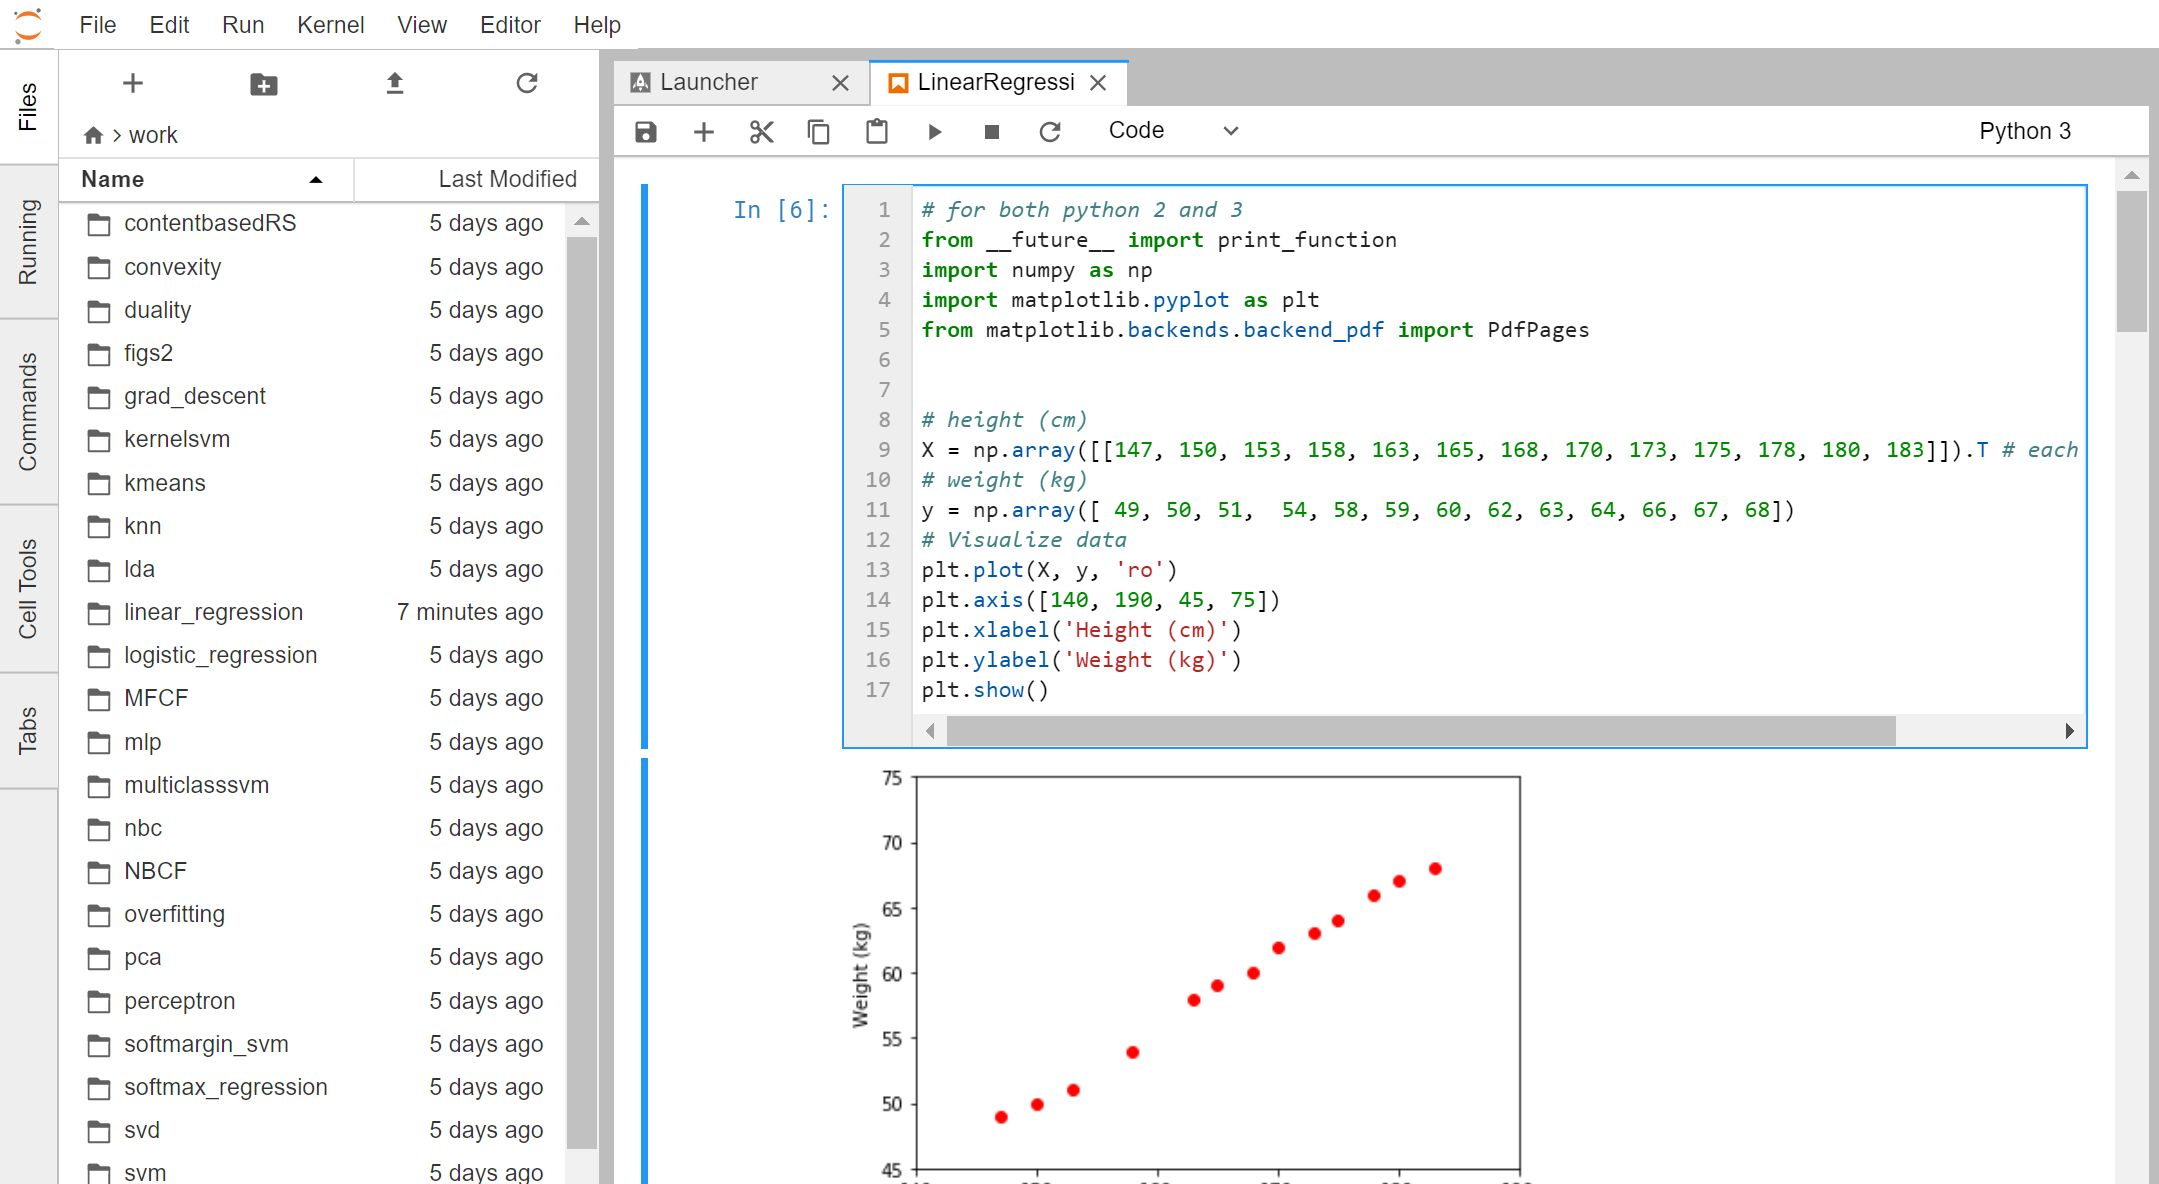Open the Code cell type dropdown
2159x1184 pixels.
click(x=1173, y=131)
